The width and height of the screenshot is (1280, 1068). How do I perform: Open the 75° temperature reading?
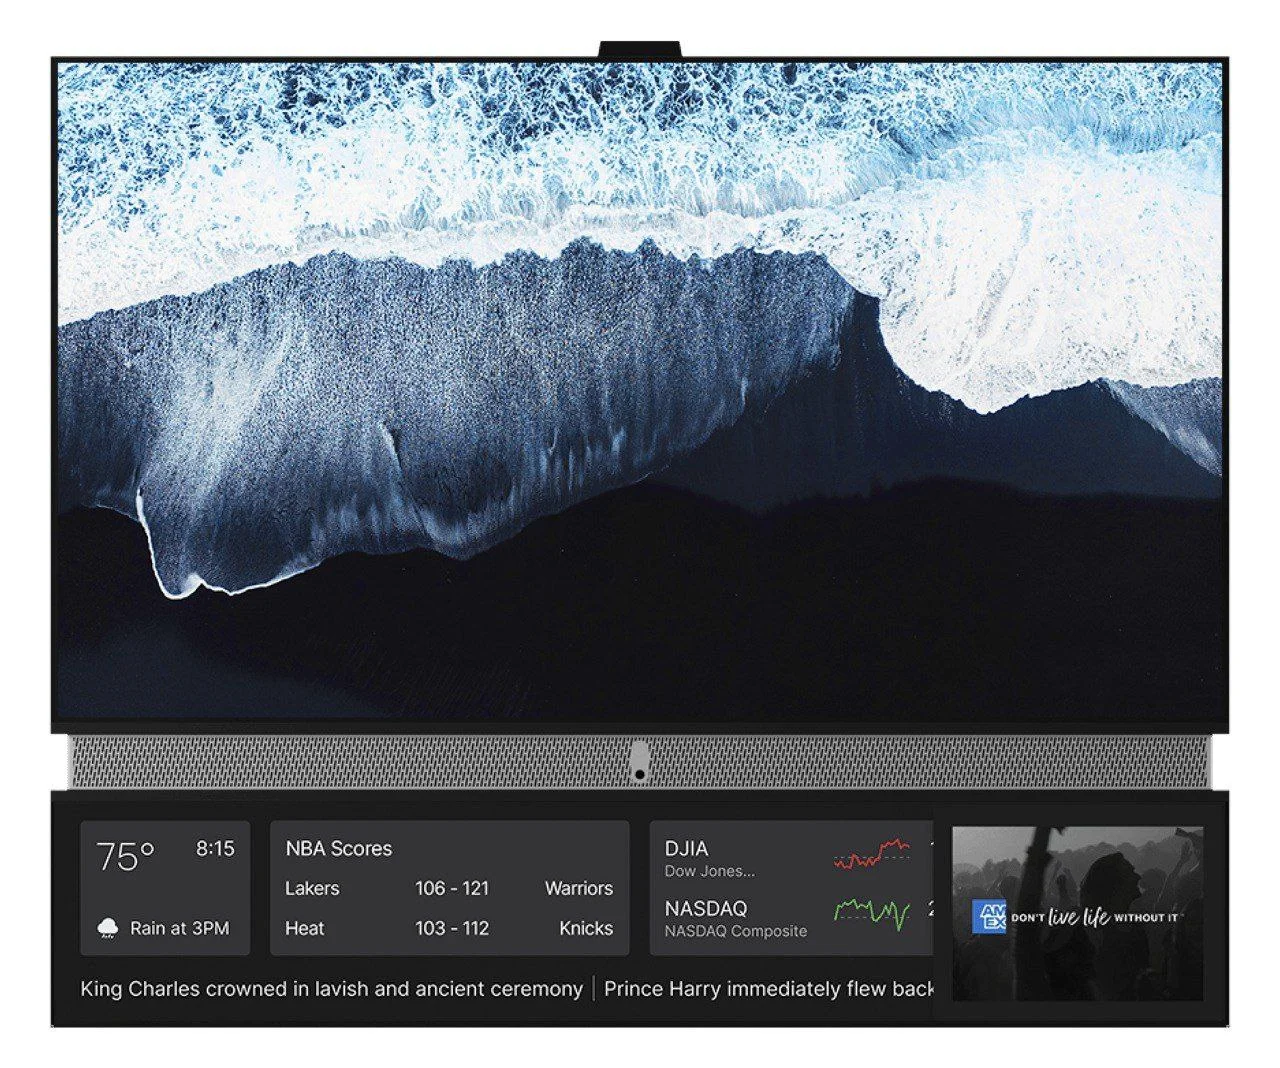click(125, 857)
